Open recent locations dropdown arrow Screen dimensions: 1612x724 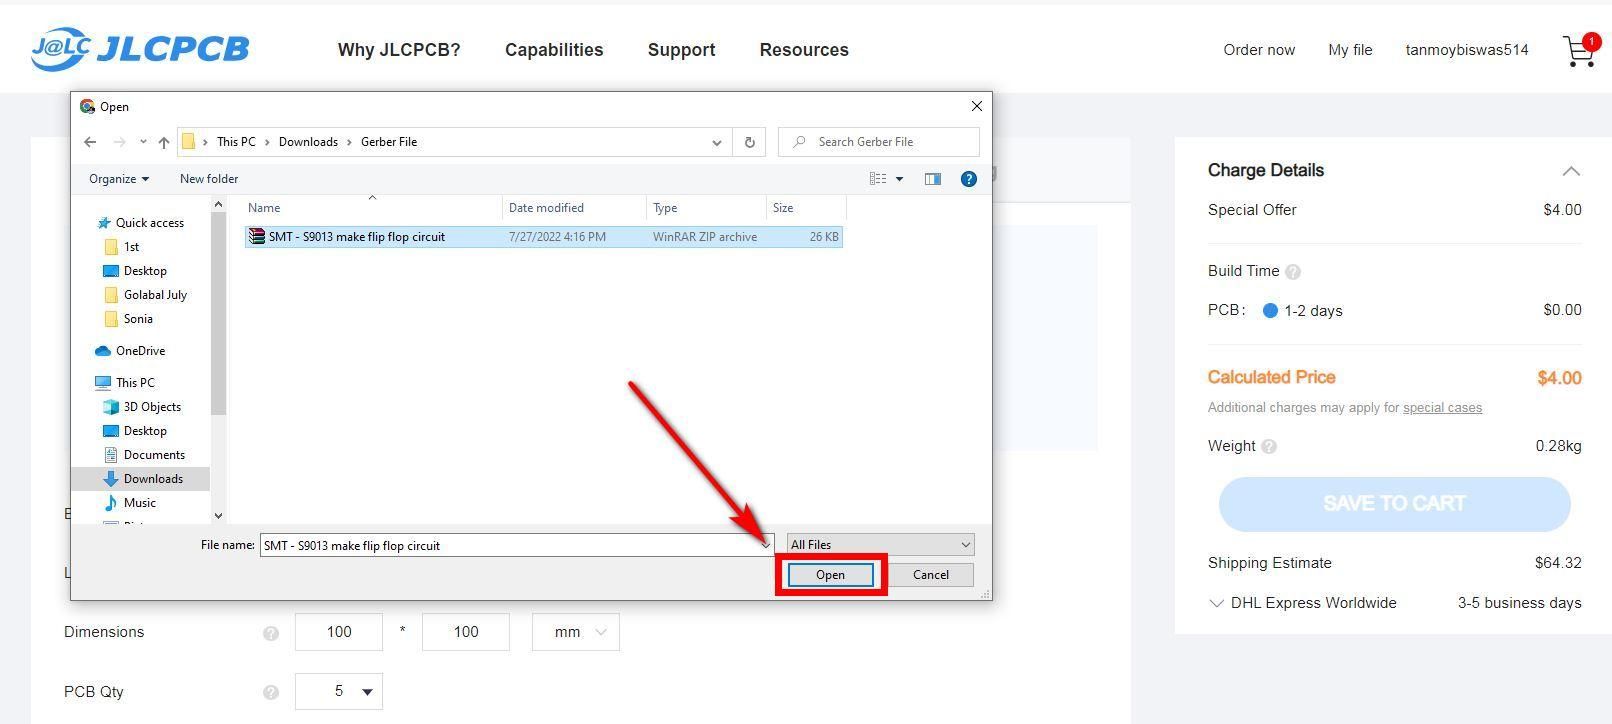[143, 142]
